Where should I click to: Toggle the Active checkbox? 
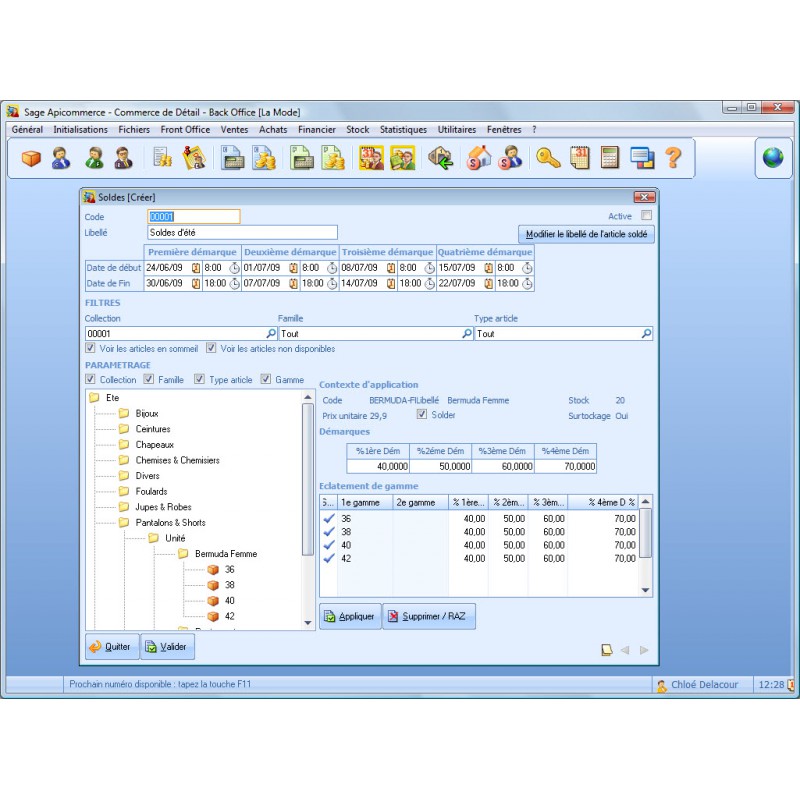point(646,215)
